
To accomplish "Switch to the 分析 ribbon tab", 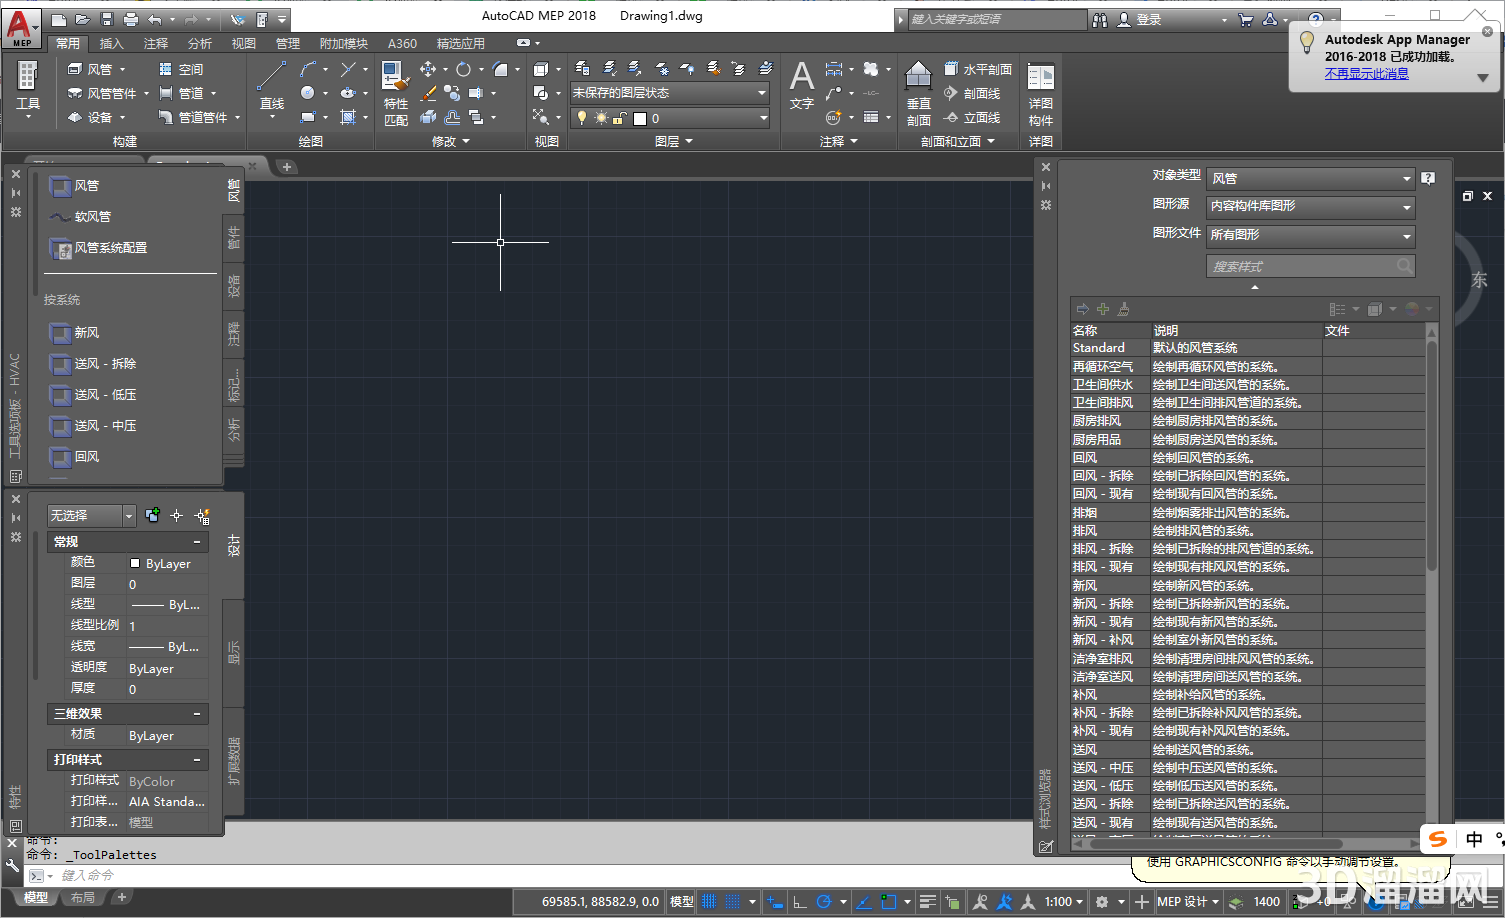I will [200, 43].
